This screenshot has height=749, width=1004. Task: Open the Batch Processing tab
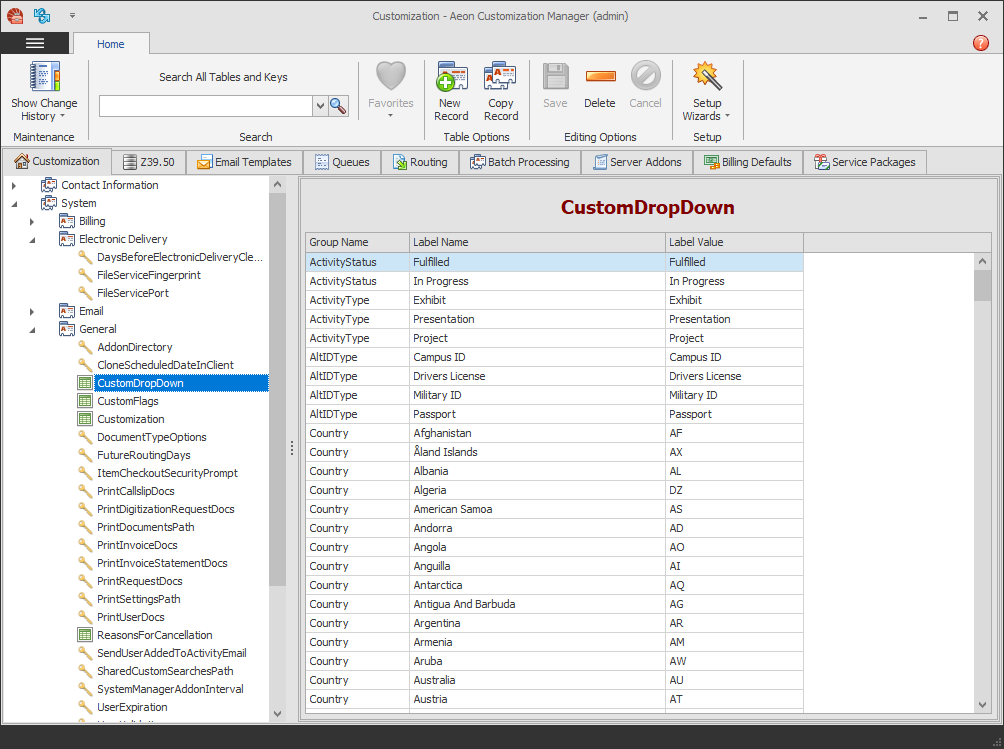(519, 161)
